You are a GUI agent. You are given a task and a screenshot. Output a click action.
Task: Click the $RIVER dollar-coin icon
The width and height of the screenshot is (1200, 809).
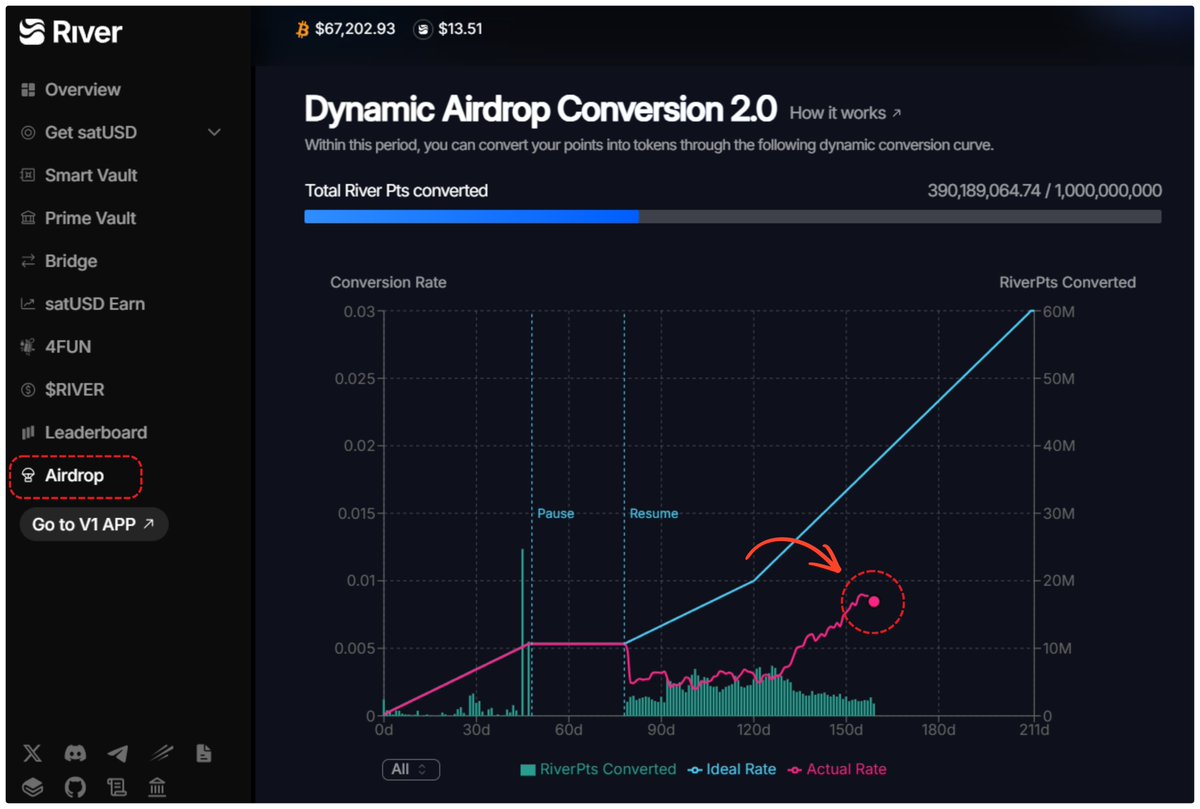tap(28, 390)
